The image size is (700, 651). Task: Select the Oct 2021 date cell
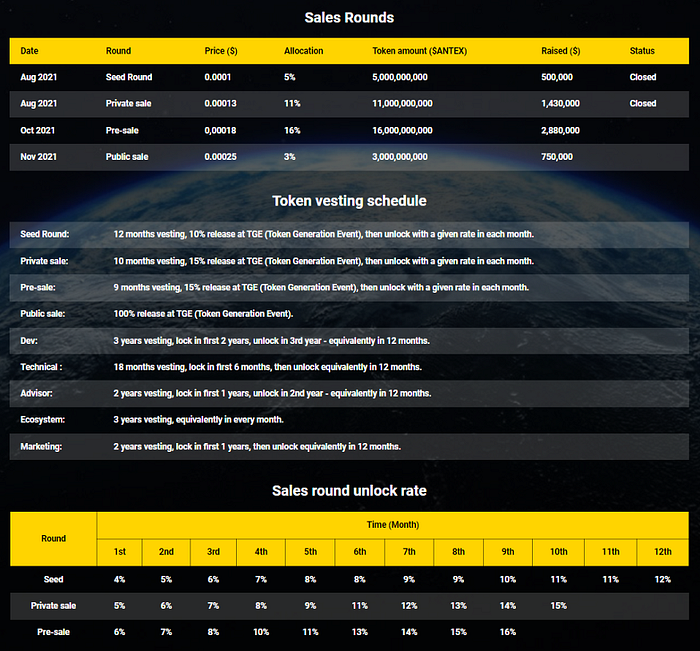tap(38, 130)
